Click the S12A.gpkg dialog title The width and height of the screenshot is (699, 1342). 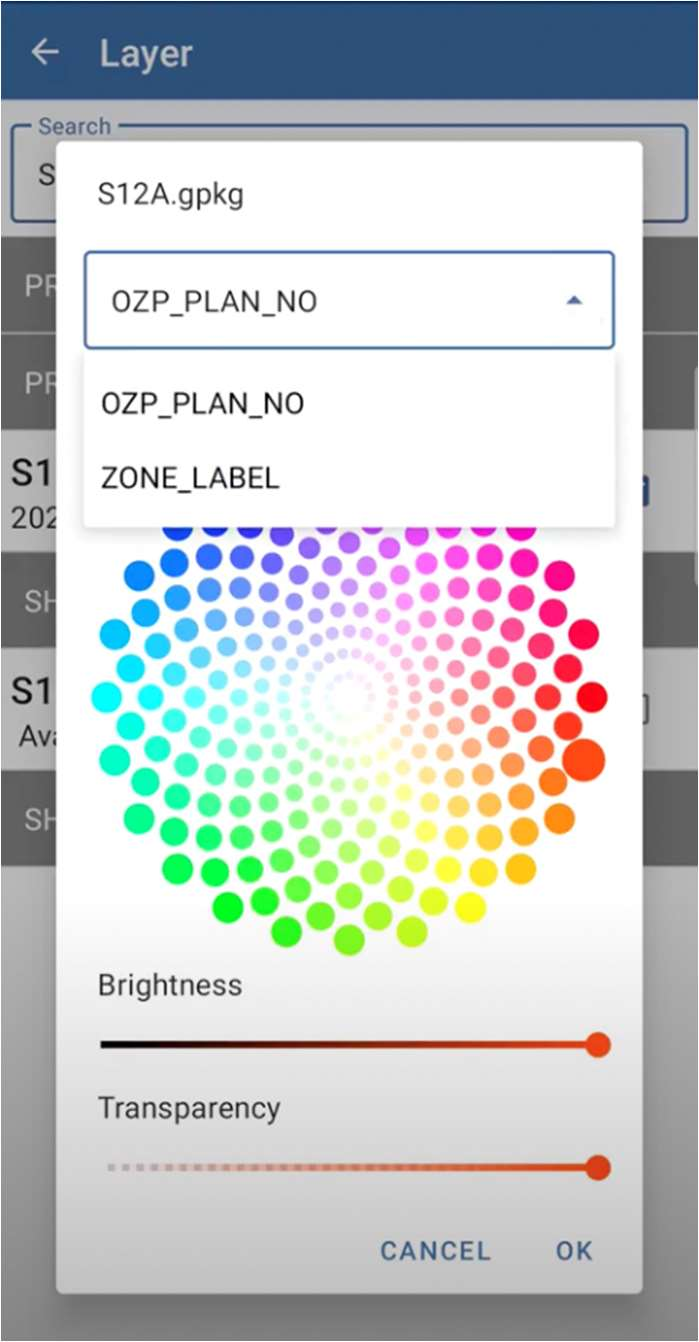[170, 194]
